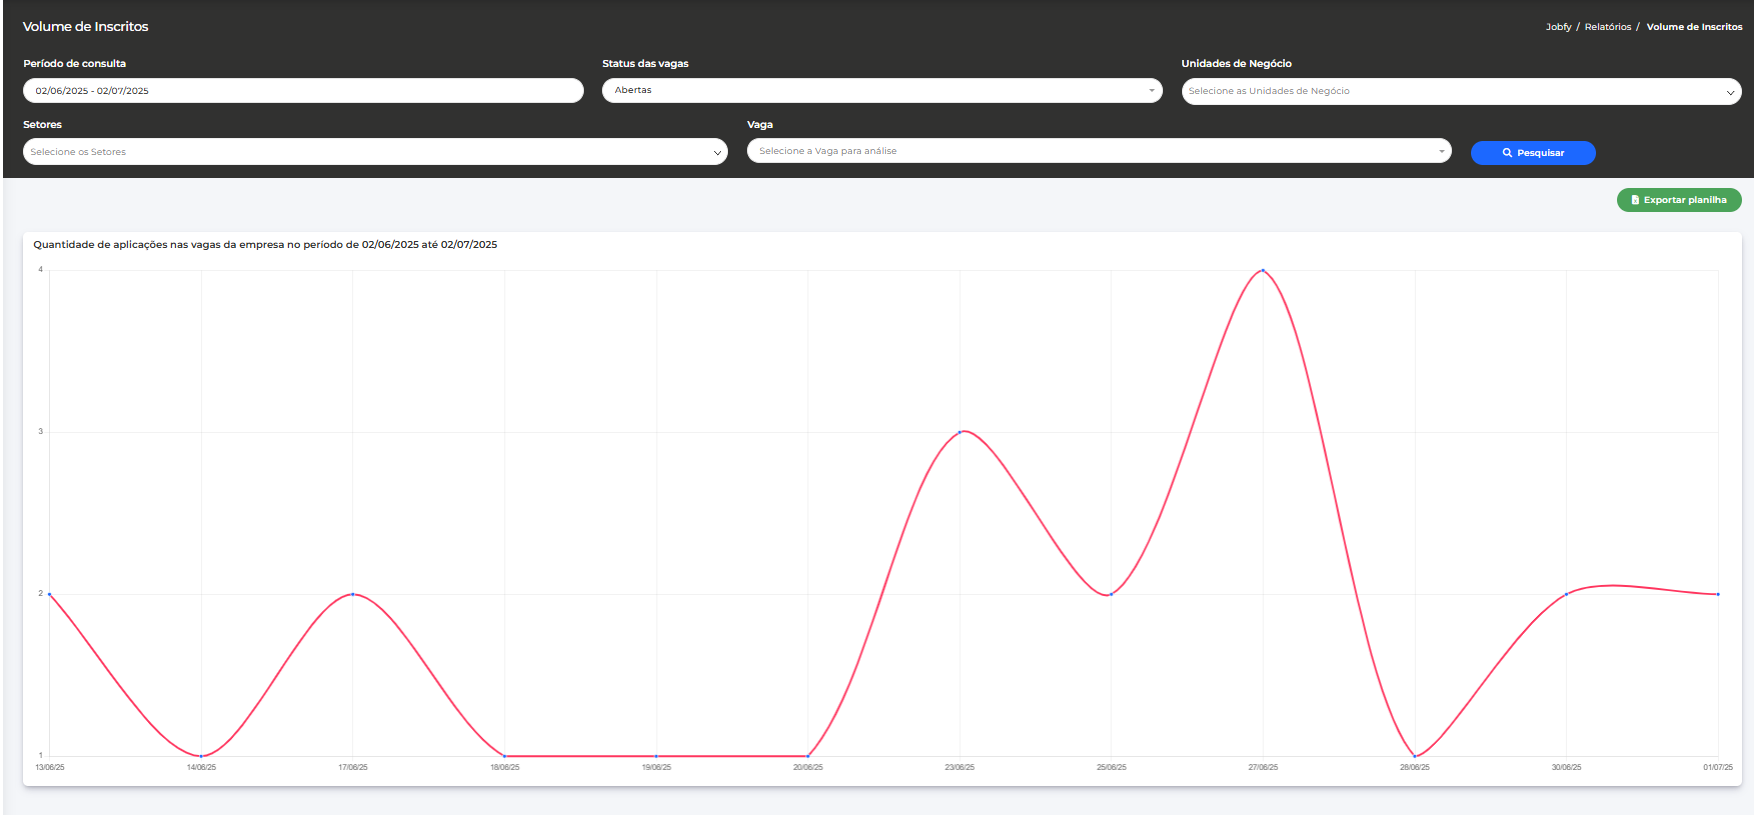Screen dimensions: 1754x815
Task: Click the chart point at 14/06/25
Action: pos(201,756)
